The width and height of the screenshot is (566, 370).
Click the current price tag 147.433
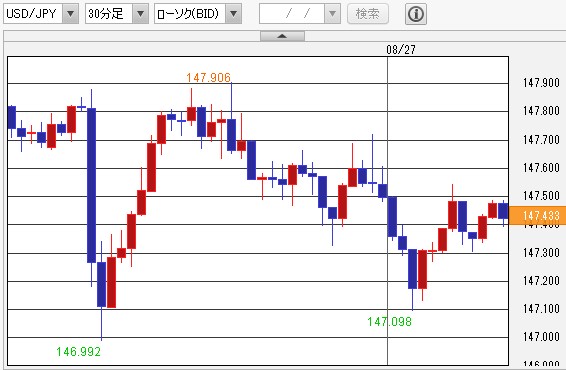(x=538, y=216)
